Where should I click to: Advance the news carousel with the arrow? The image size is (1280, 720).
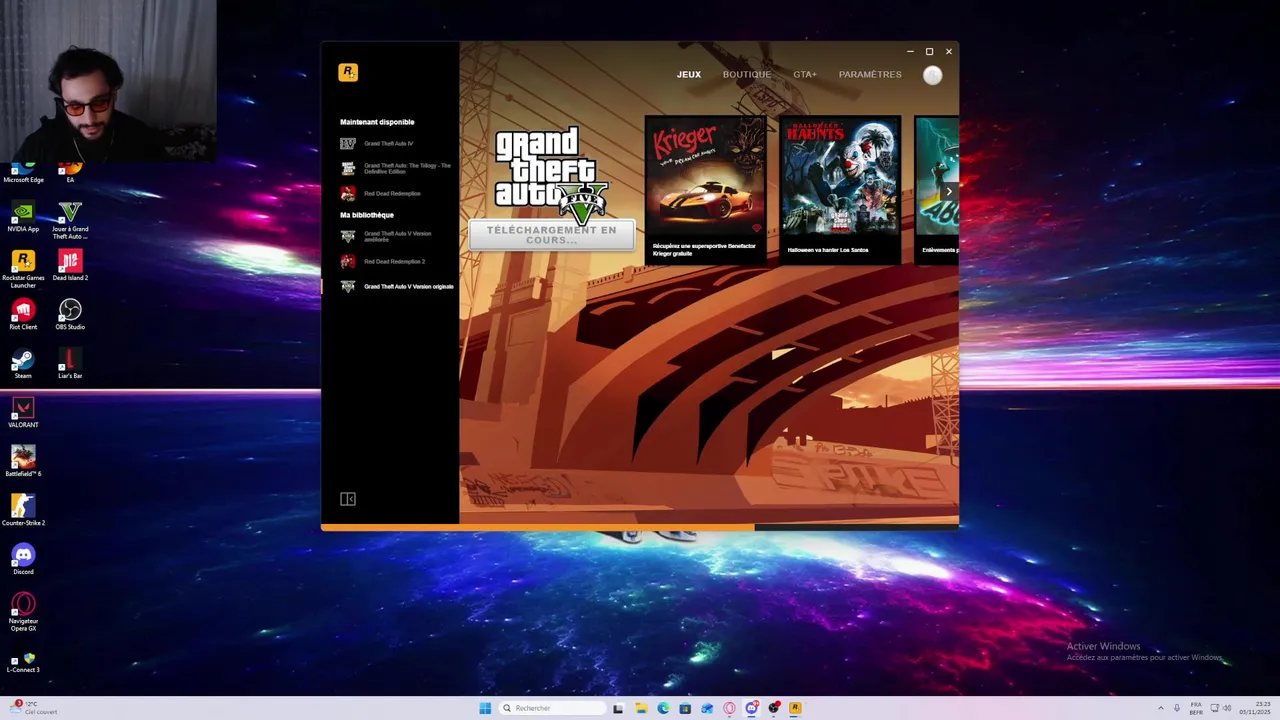coord(949,191)
